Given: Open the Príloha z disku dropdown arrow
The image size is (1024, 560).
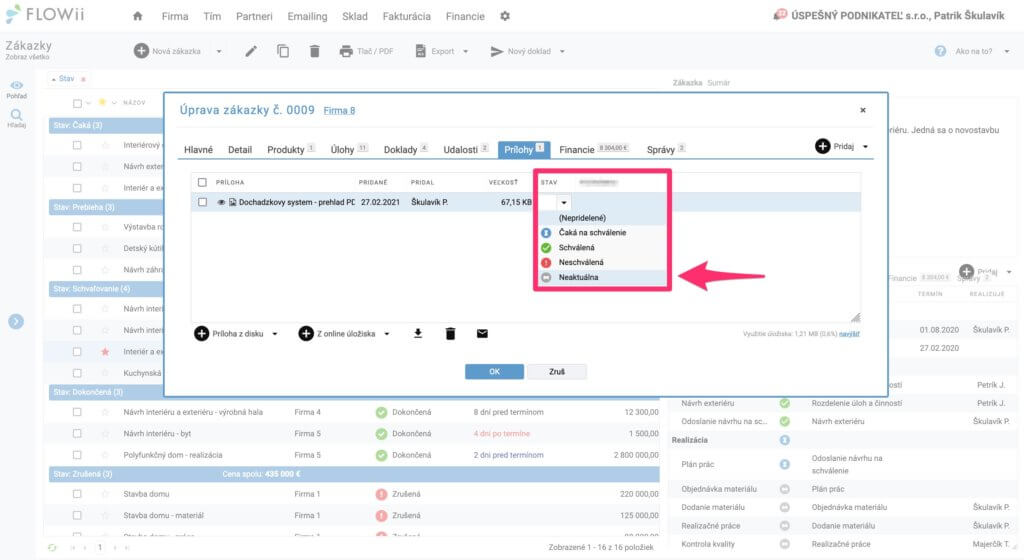Looking at the screenshot, I should click(275, 334).
